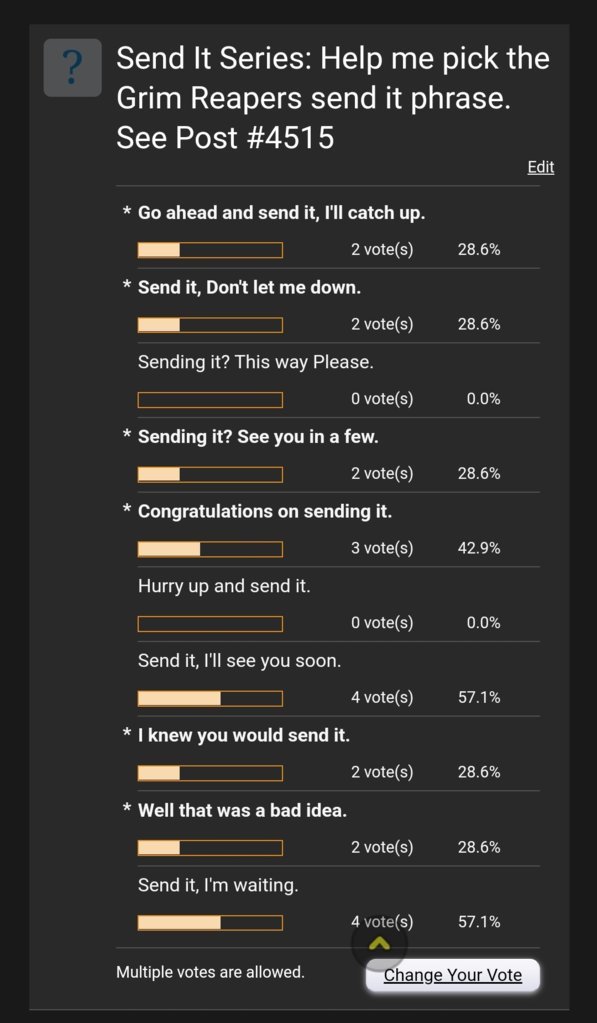Click the 42.9% progress bar for Congratulations
This screenshot has width=597, height=1023.
click(x=210, y=549)
